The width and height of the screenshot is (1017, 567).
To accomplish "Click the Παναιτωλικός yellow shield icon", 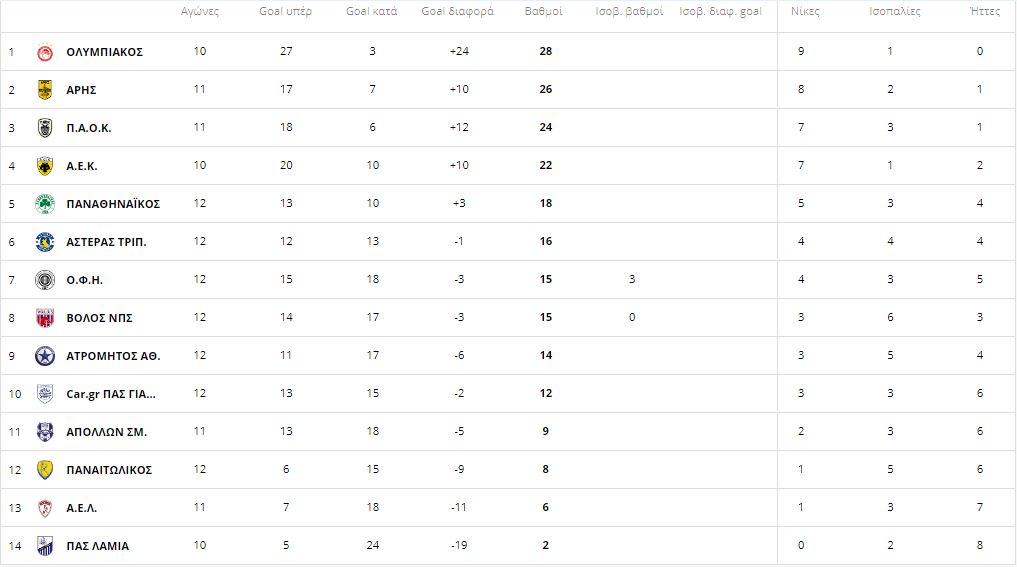I will (x=45, y=470).
